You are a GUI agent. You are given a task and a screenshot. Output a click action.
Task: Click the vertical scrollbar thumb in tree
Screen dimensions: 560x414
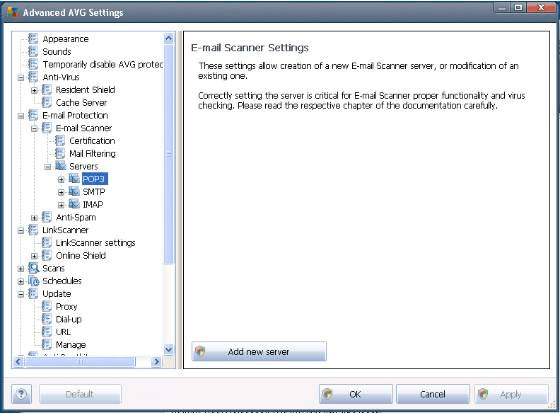[169, 154]
